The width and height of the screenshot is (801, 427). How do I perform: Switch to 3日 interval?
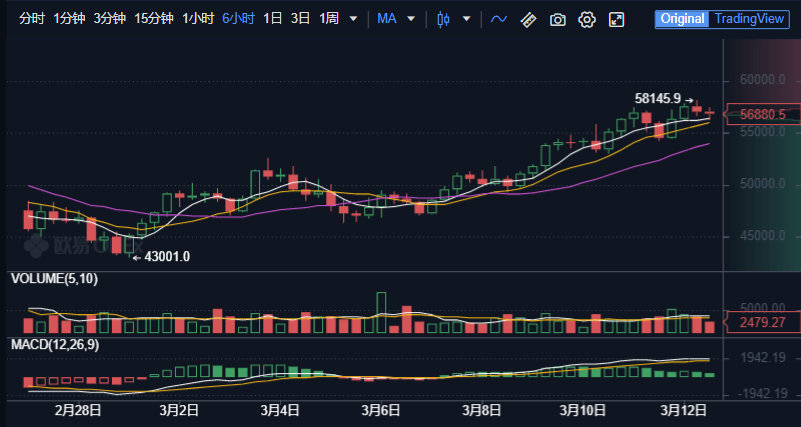click(300, 19)
